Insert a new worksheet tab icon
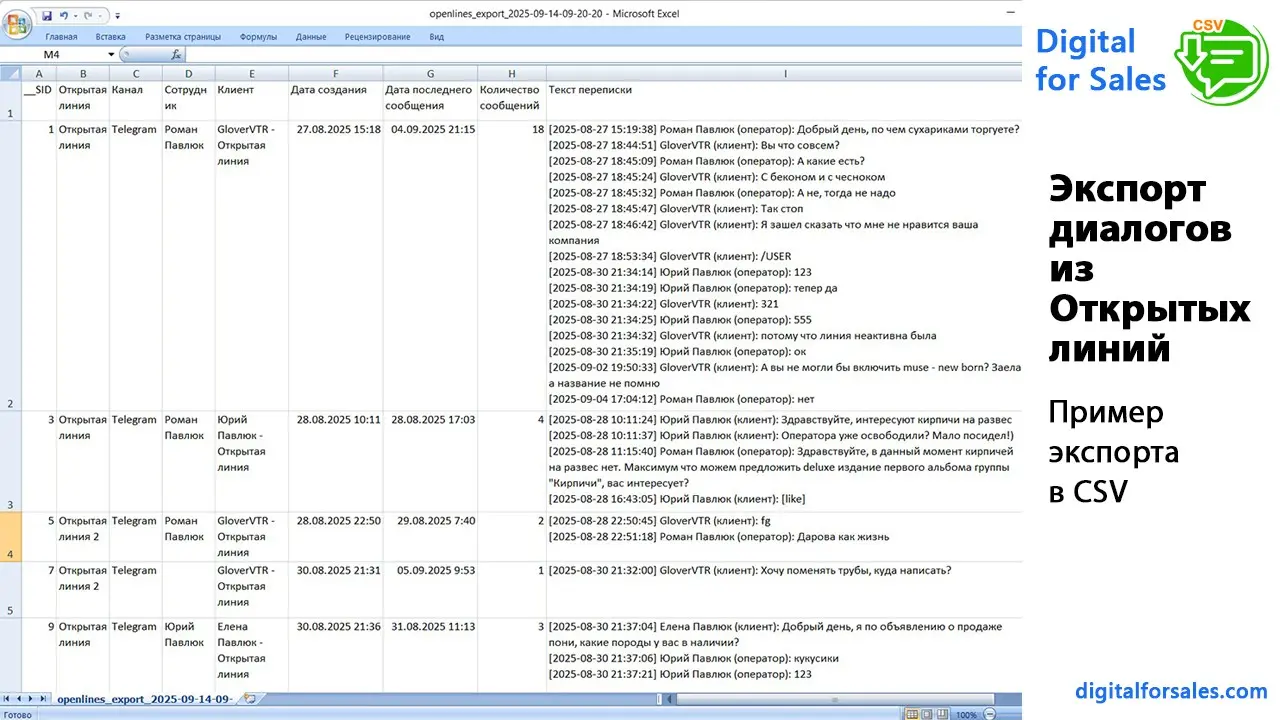Image resolution: width=1280 pixels, height=720 pixels. [249, 698]
